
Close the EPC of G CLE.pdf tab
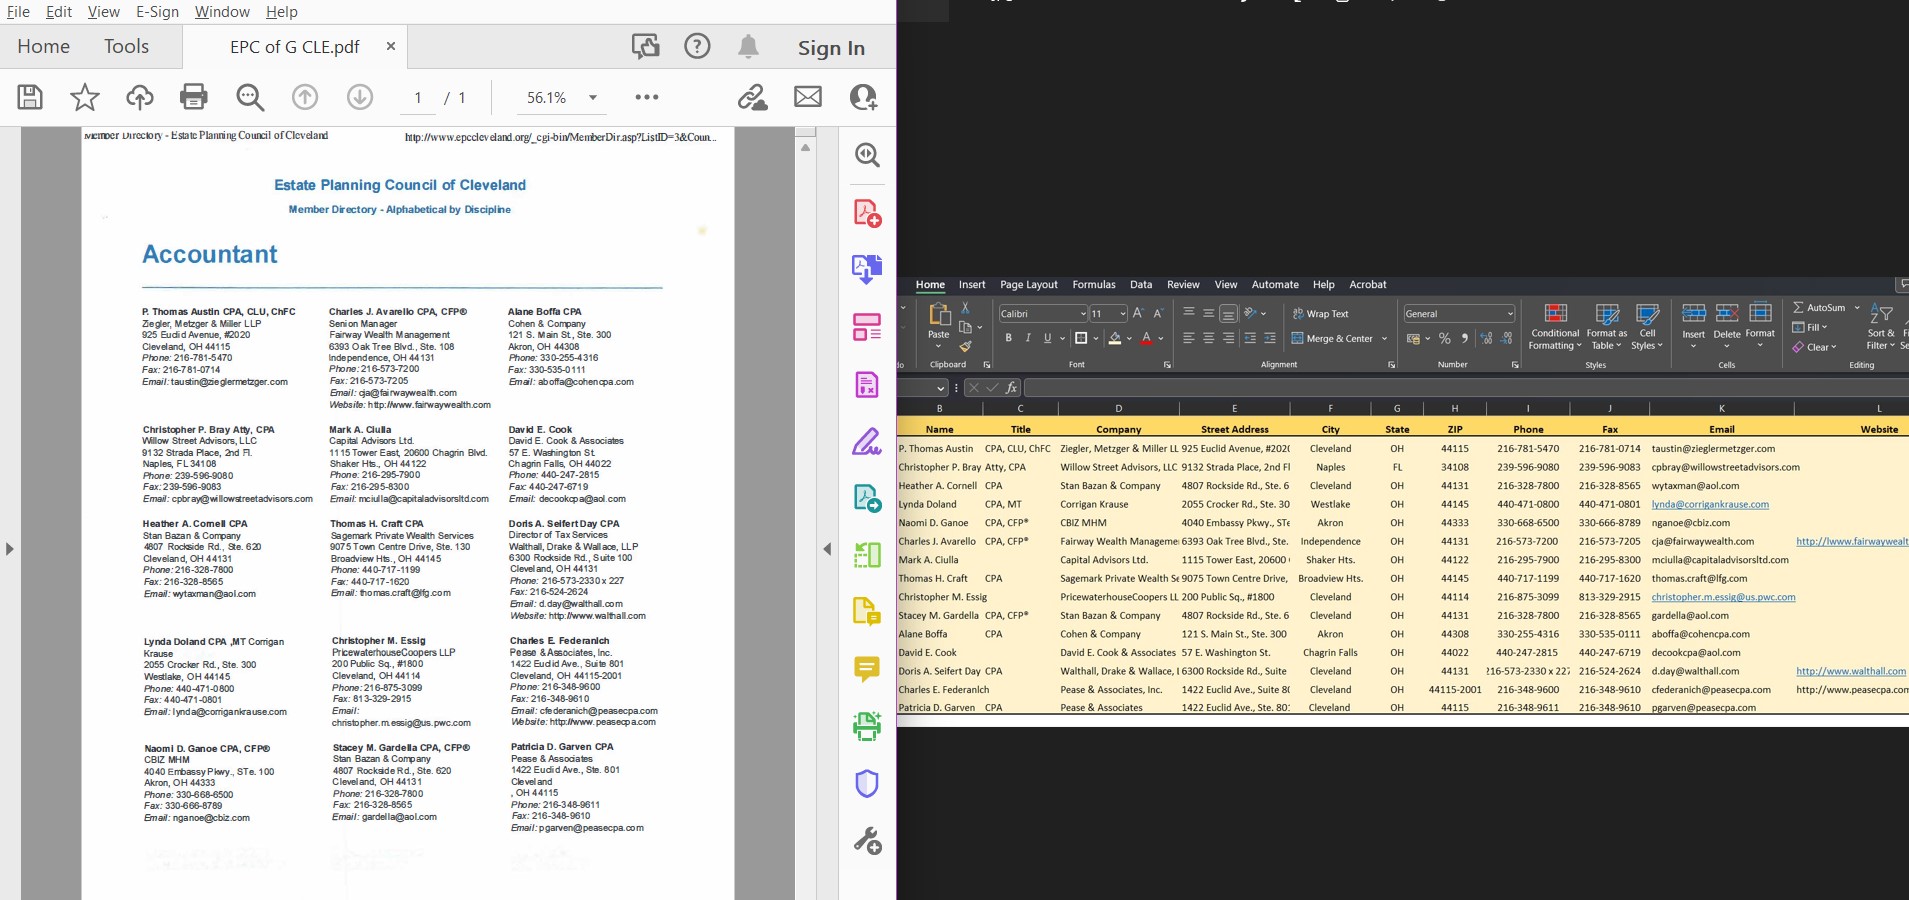[x=391, y=46]
